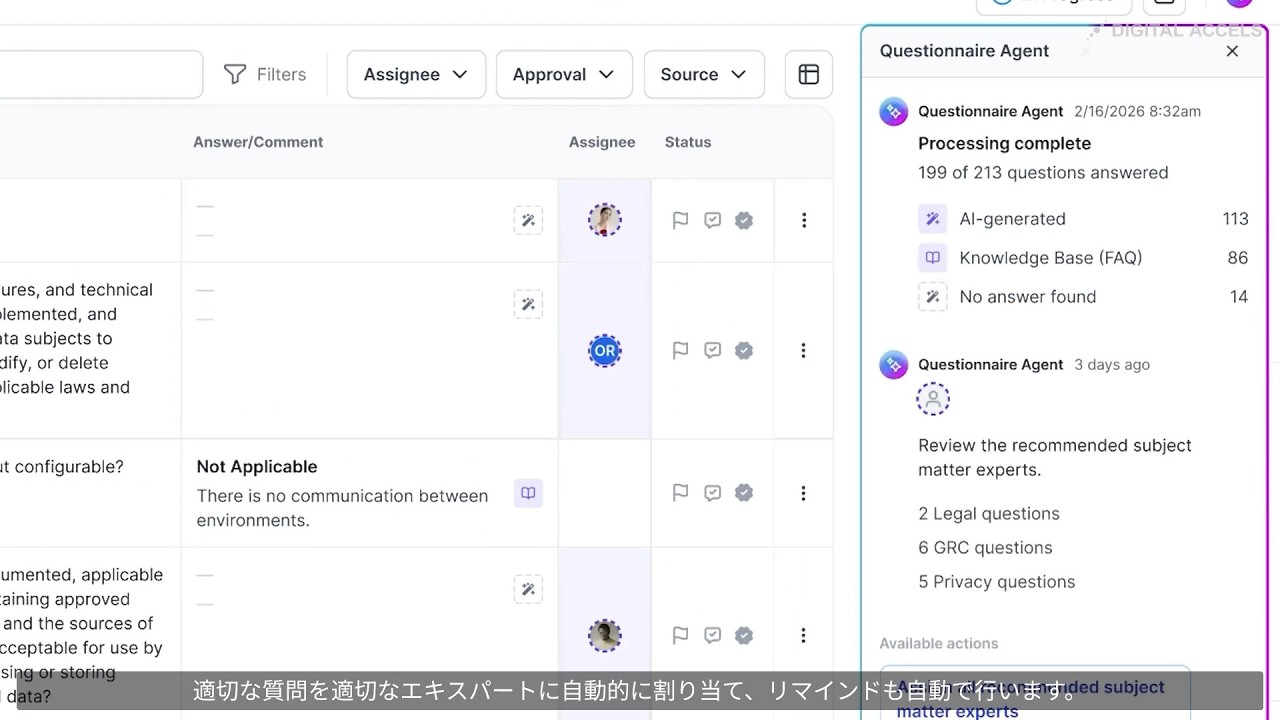Click the No answer found result row
This screenshot has width=1280, height=720.
[x=1083, y=297]
